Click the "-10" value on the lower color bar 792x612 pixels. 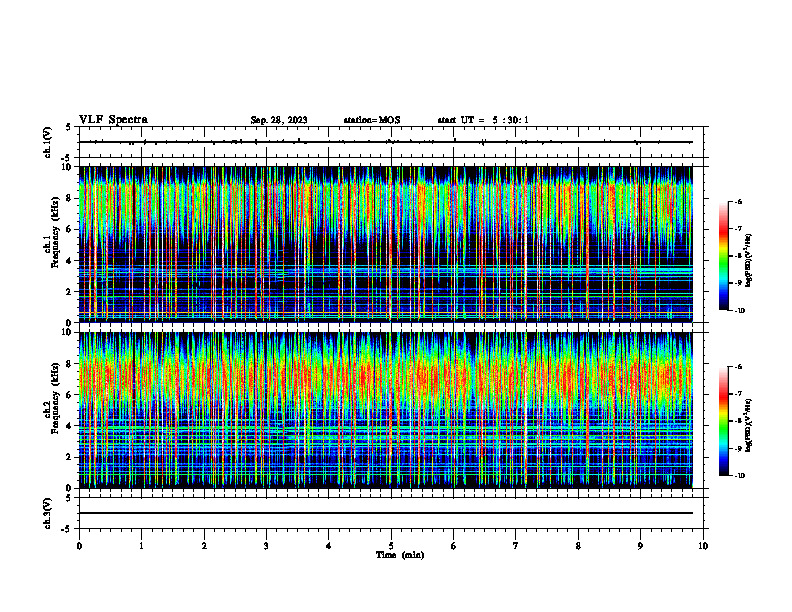[x=739, y=475]
